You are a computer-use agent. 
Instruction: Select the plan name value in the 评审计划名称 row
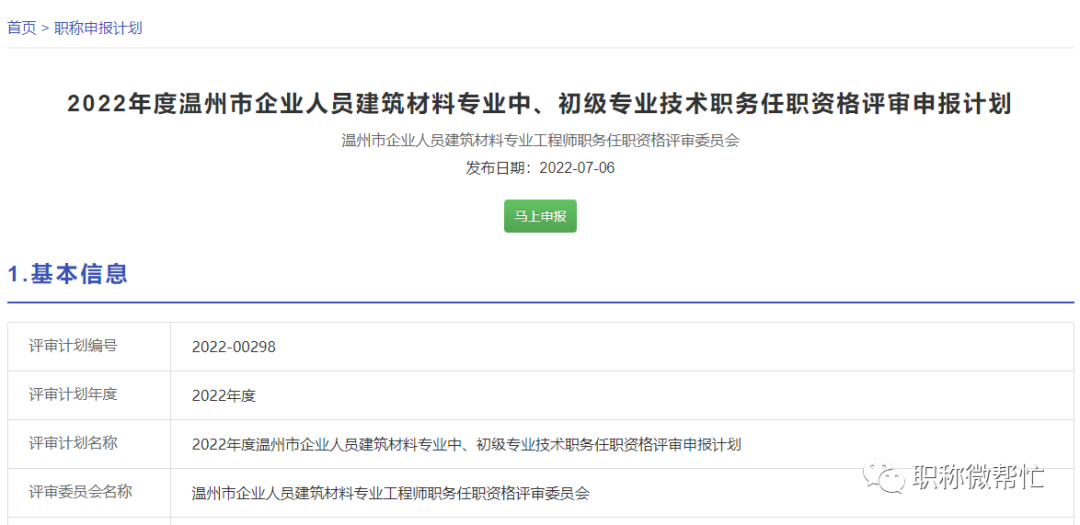(466, 444)
